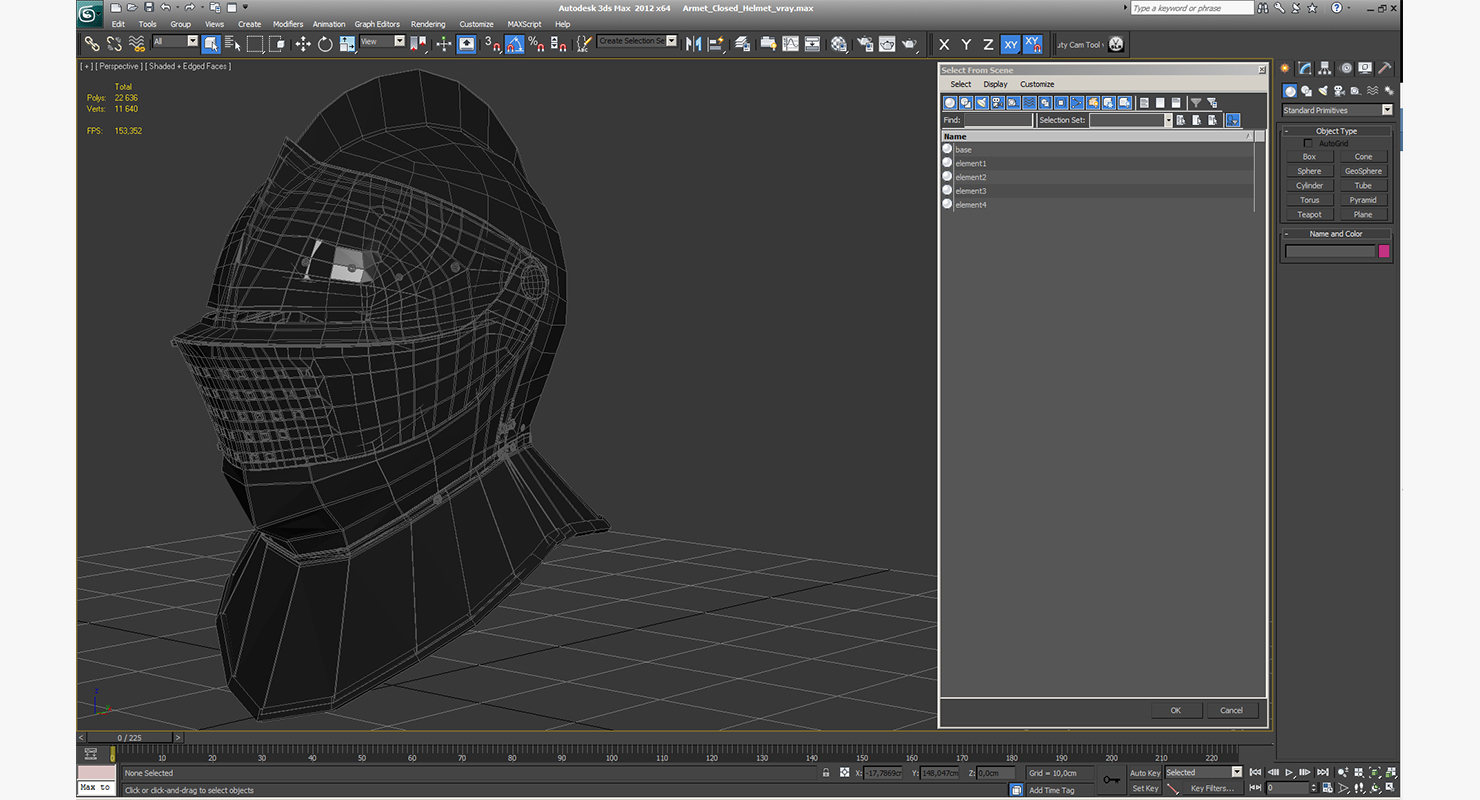Toggle Display Geometry filter in dialog

coord(950,102)
